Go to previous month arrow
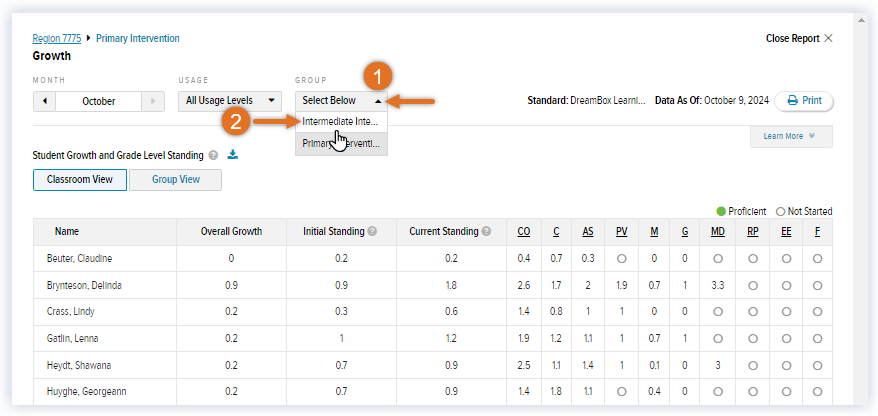 44,101
